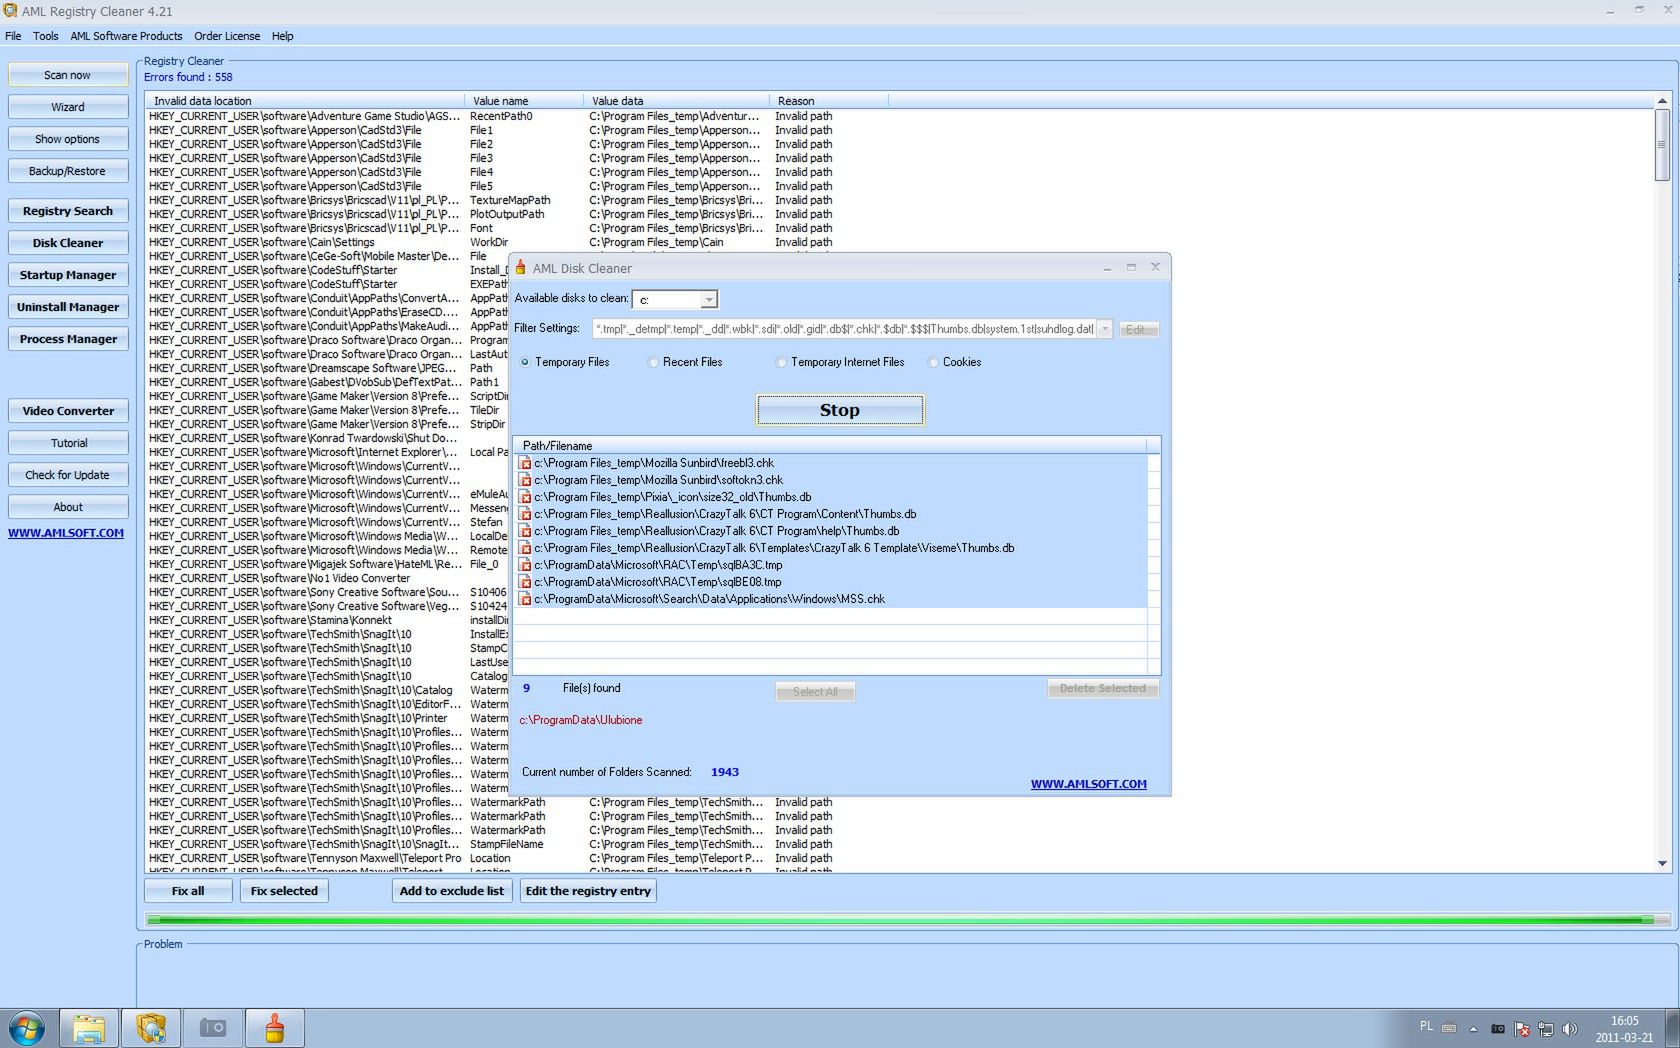Open the File menu
Image resolution: width=1680 pixels, height=1048 pixels.
[13, 36]
